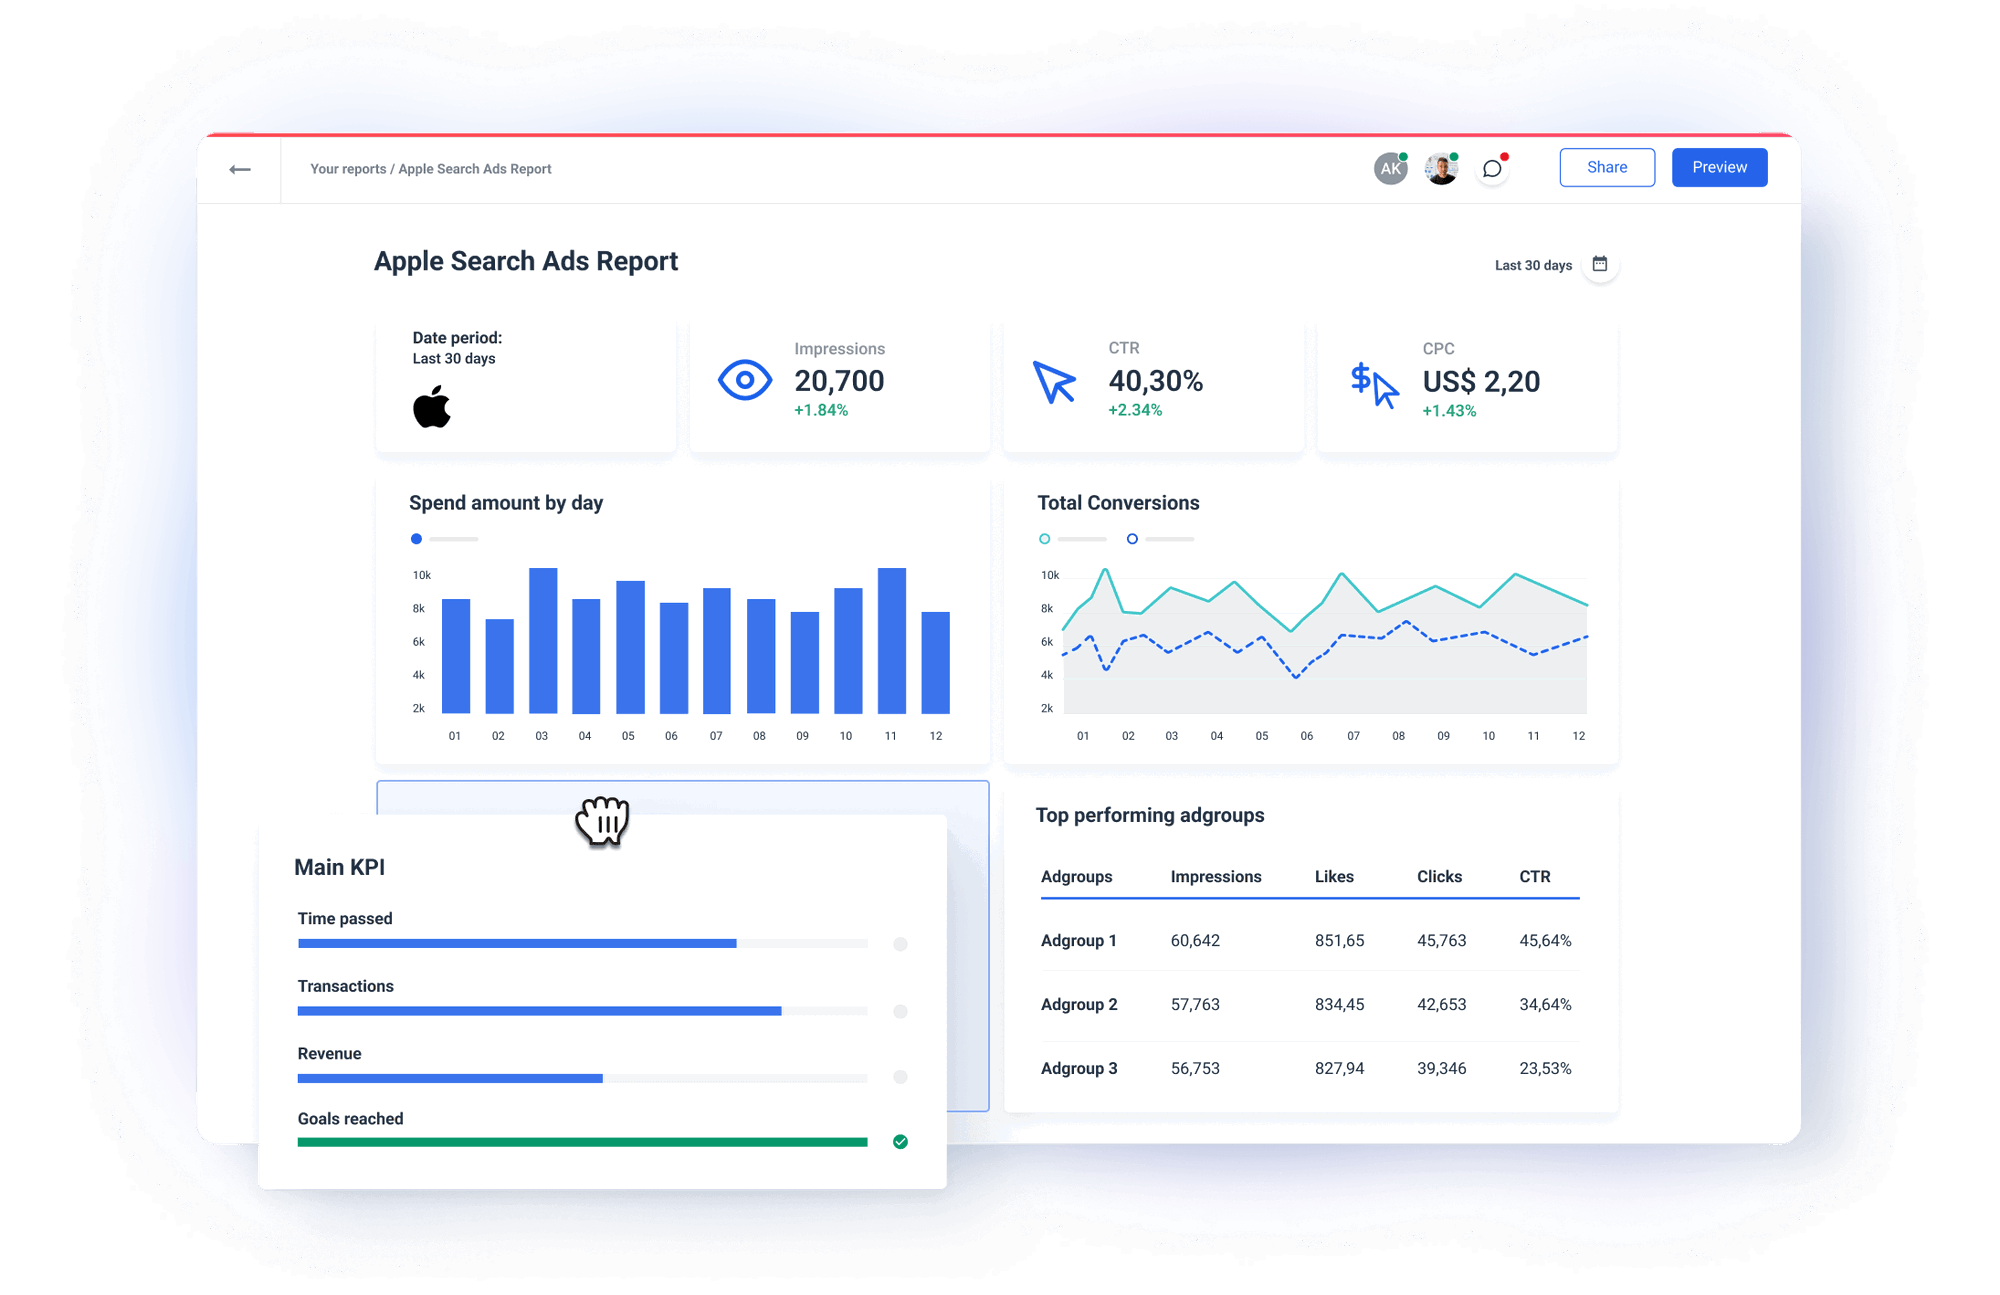Image resolution: width=2000 pixels, height=1295 pixels.
Task: Click the Transactions status dot
Action: [900, 1011]
